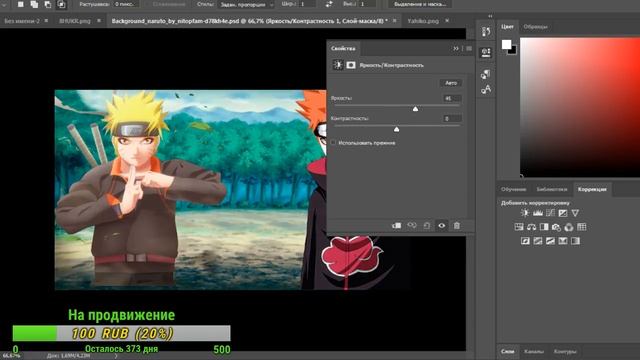The width and height of the screenshot is (640, 360).
Task: Collapse the Properties panel with the double-arrow
Action: click(x=456, y=49)
